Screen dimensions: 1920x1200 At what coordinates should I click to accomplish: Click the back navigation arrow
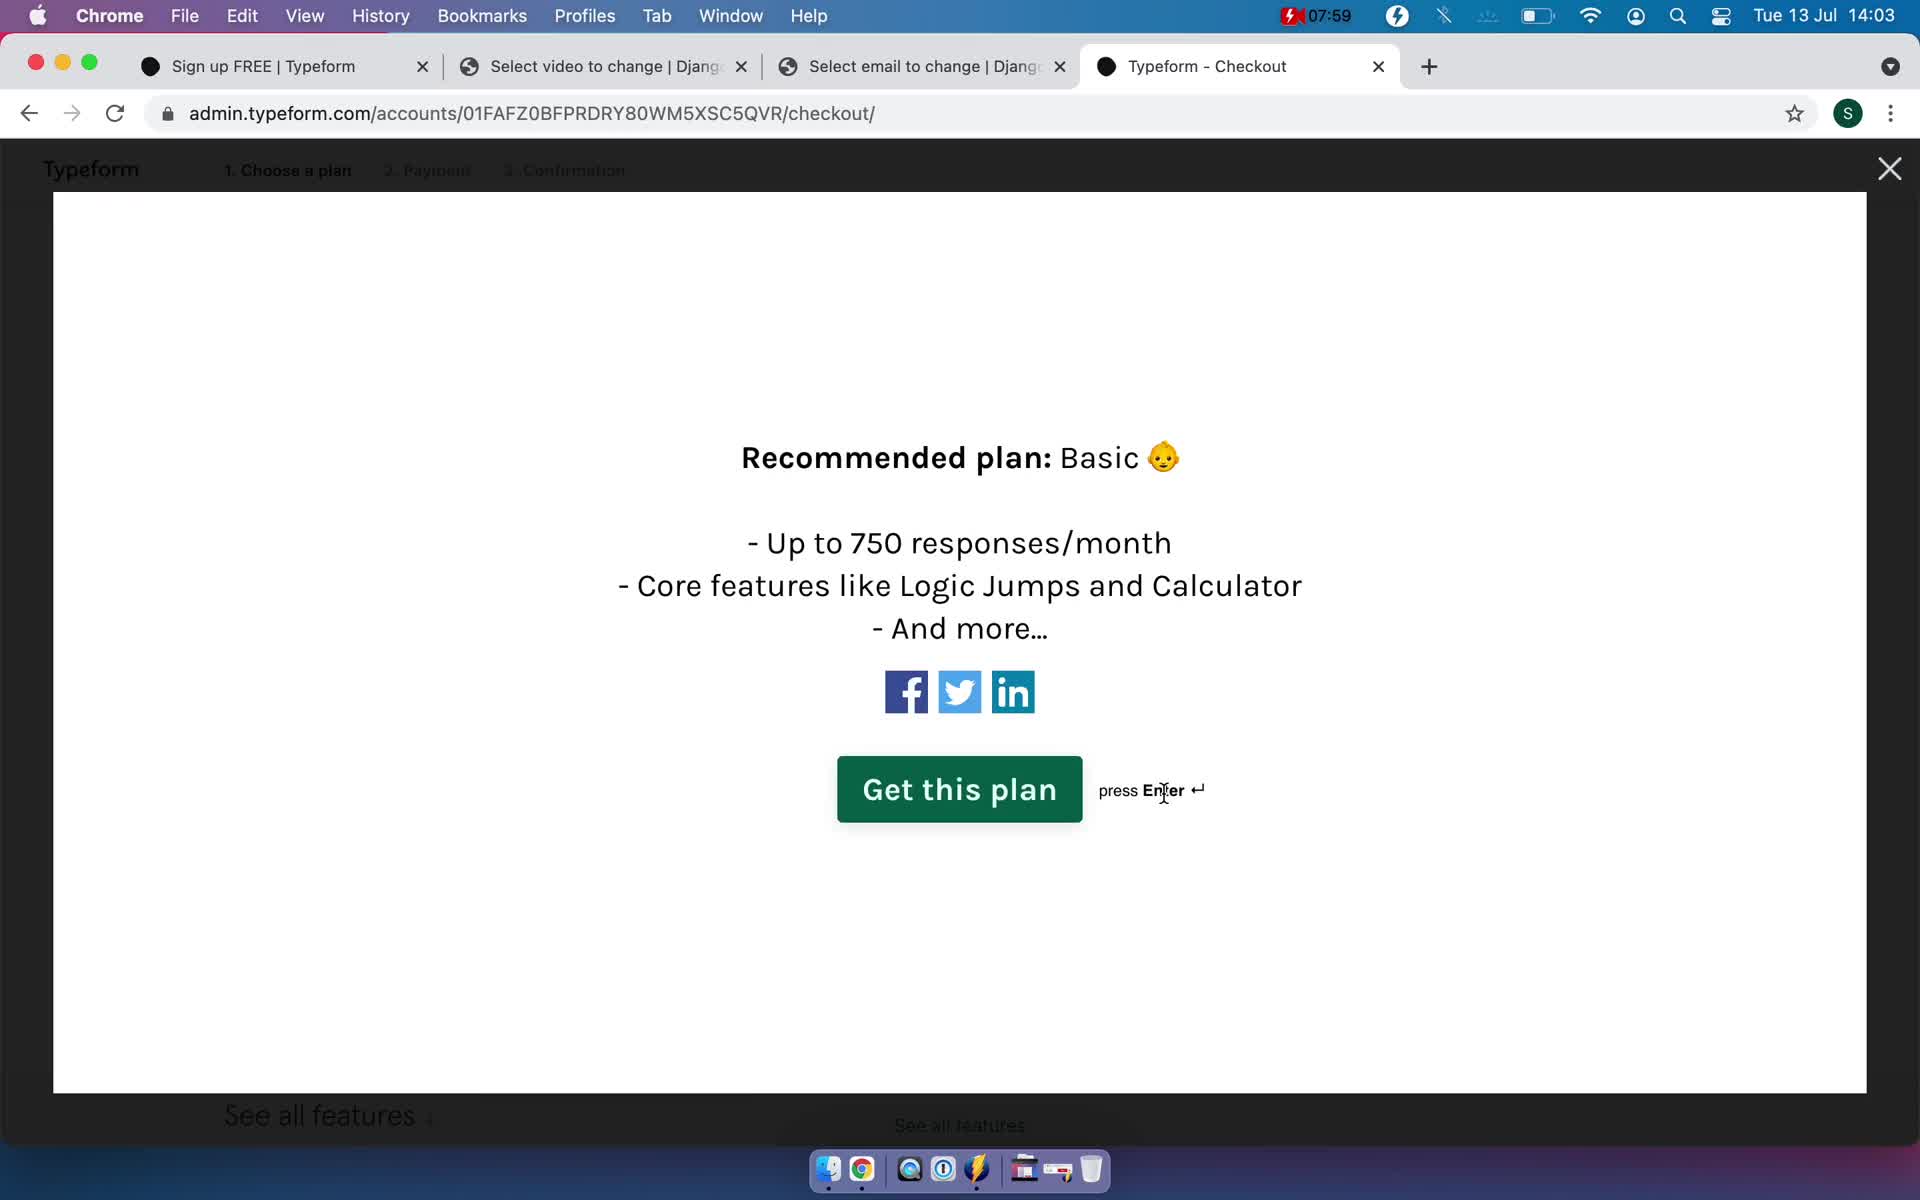click(x=29, y=113)
